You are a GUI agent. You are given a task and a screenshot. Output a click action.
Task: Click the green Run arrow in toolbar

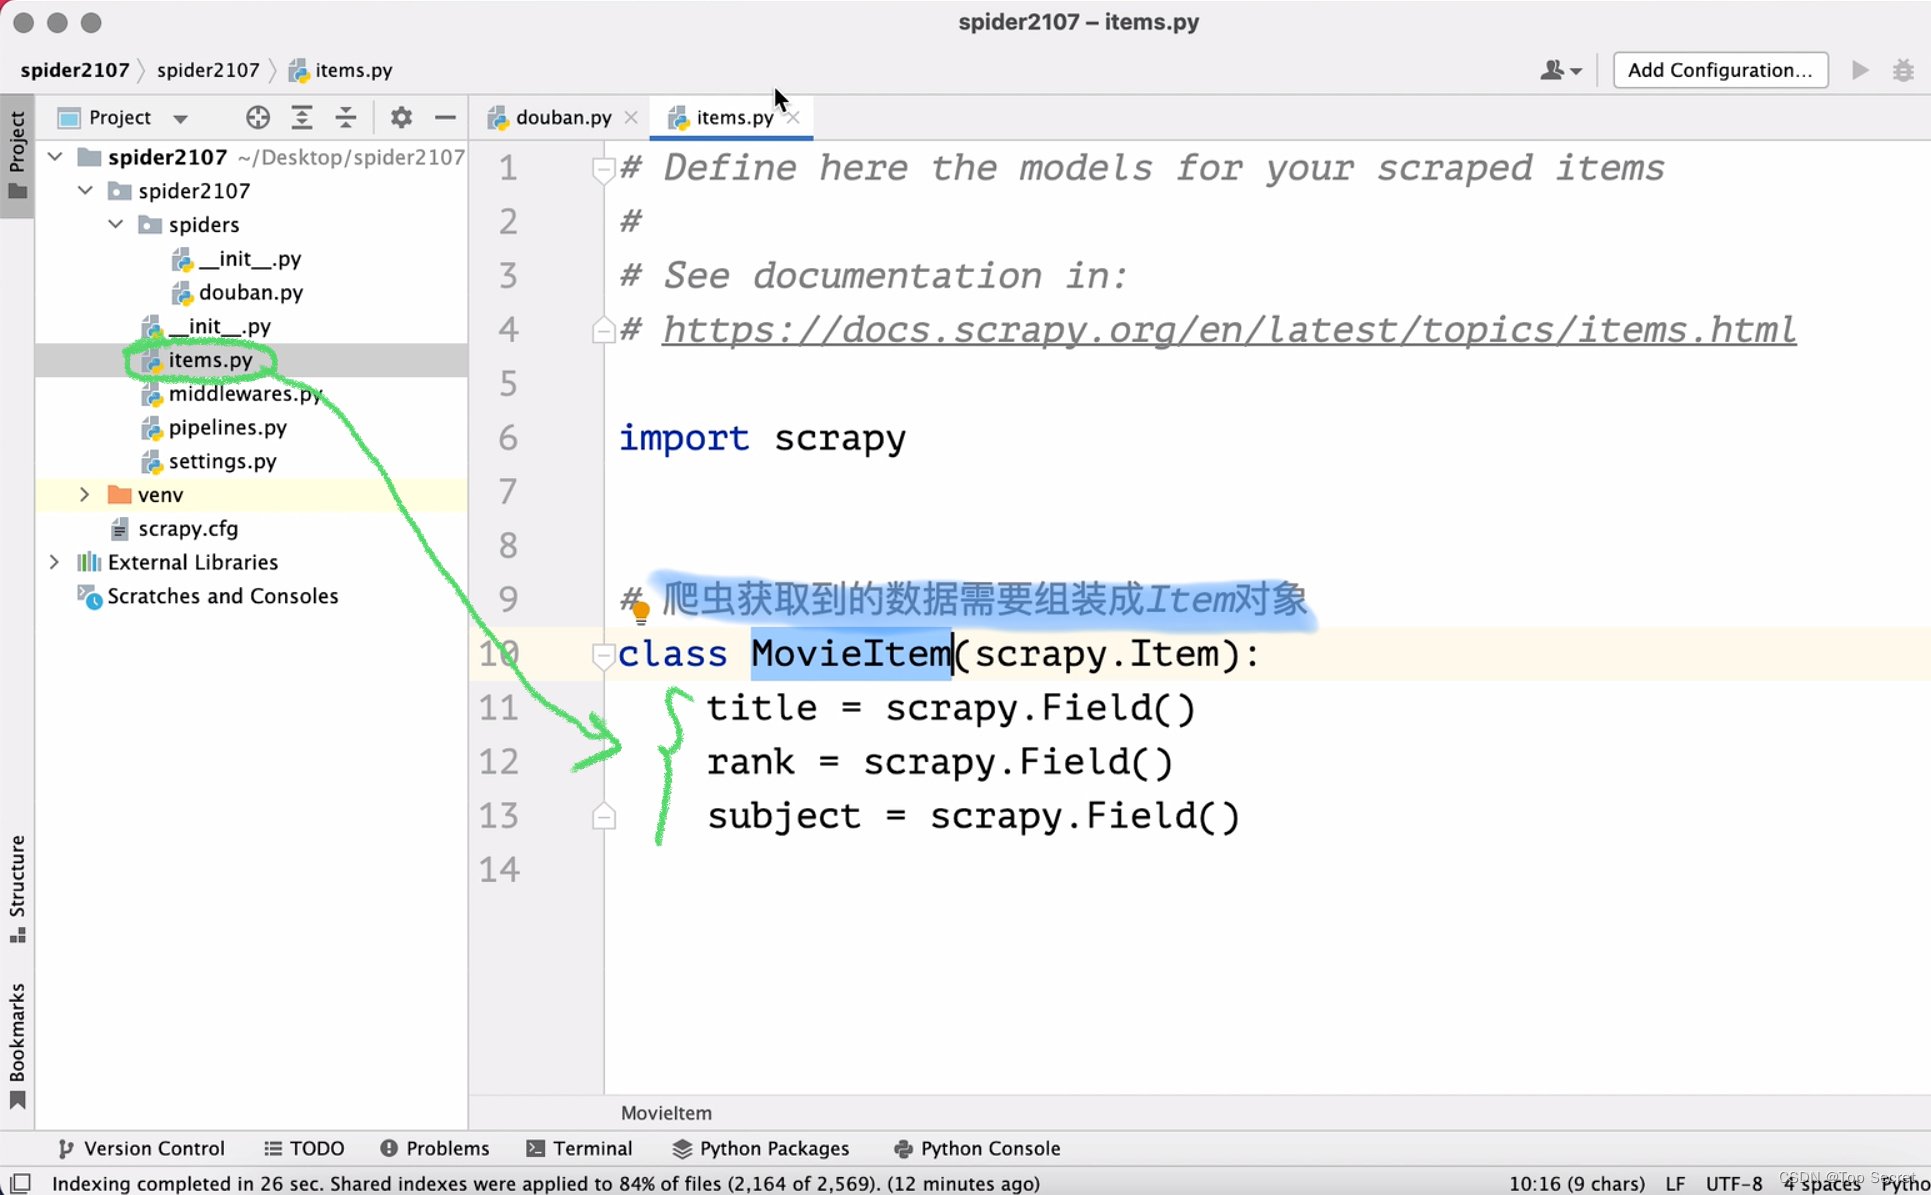click(x=1860, y=70)
